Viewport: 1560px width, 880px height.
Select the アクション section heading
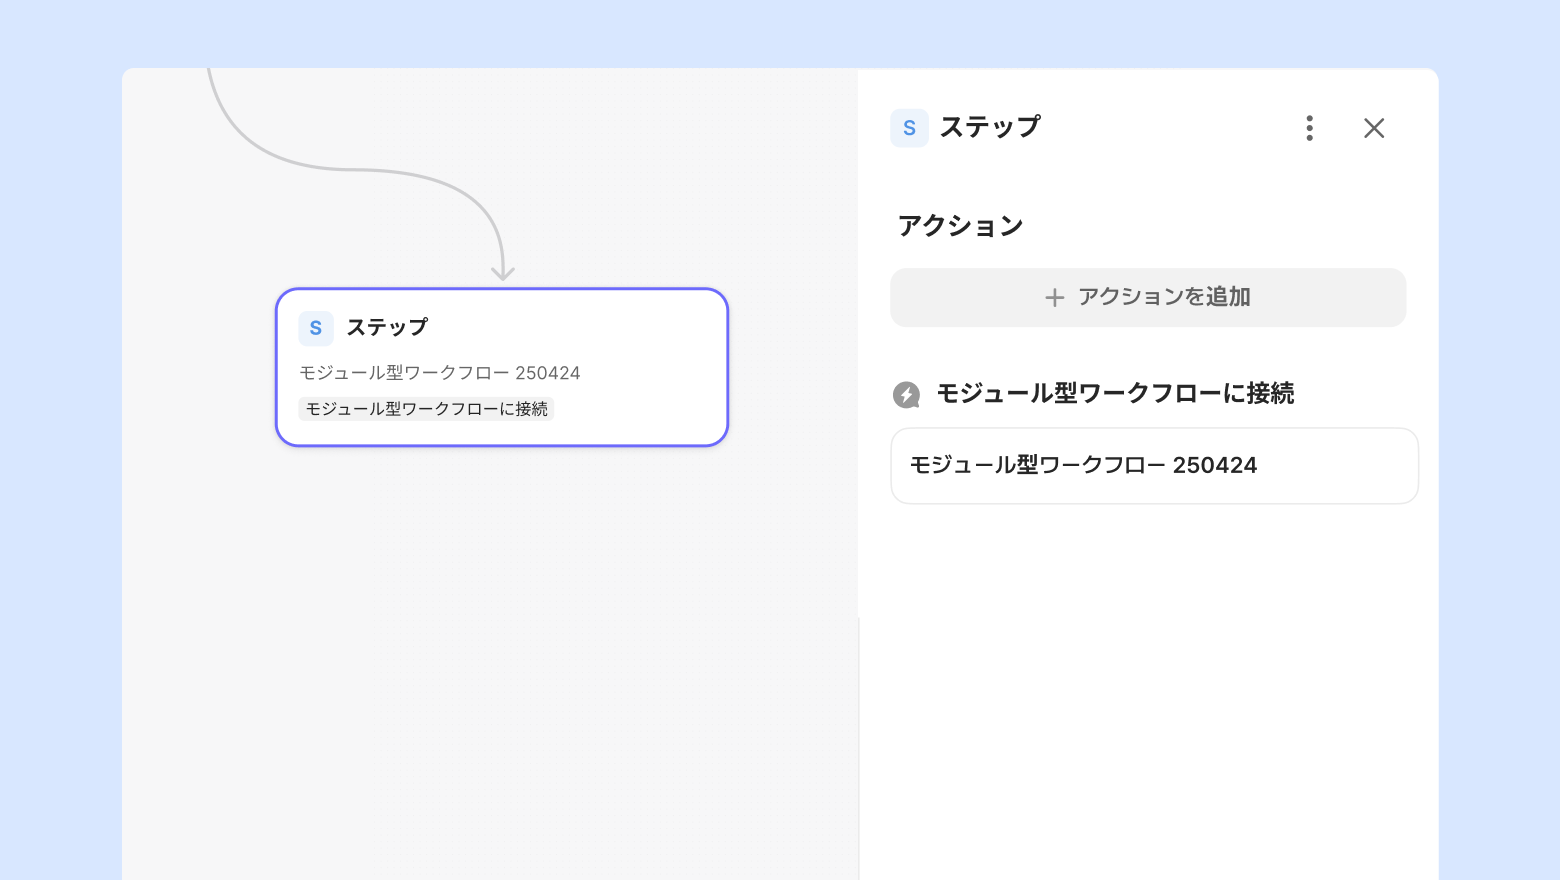pyautogui.click(x=960, y=226)
